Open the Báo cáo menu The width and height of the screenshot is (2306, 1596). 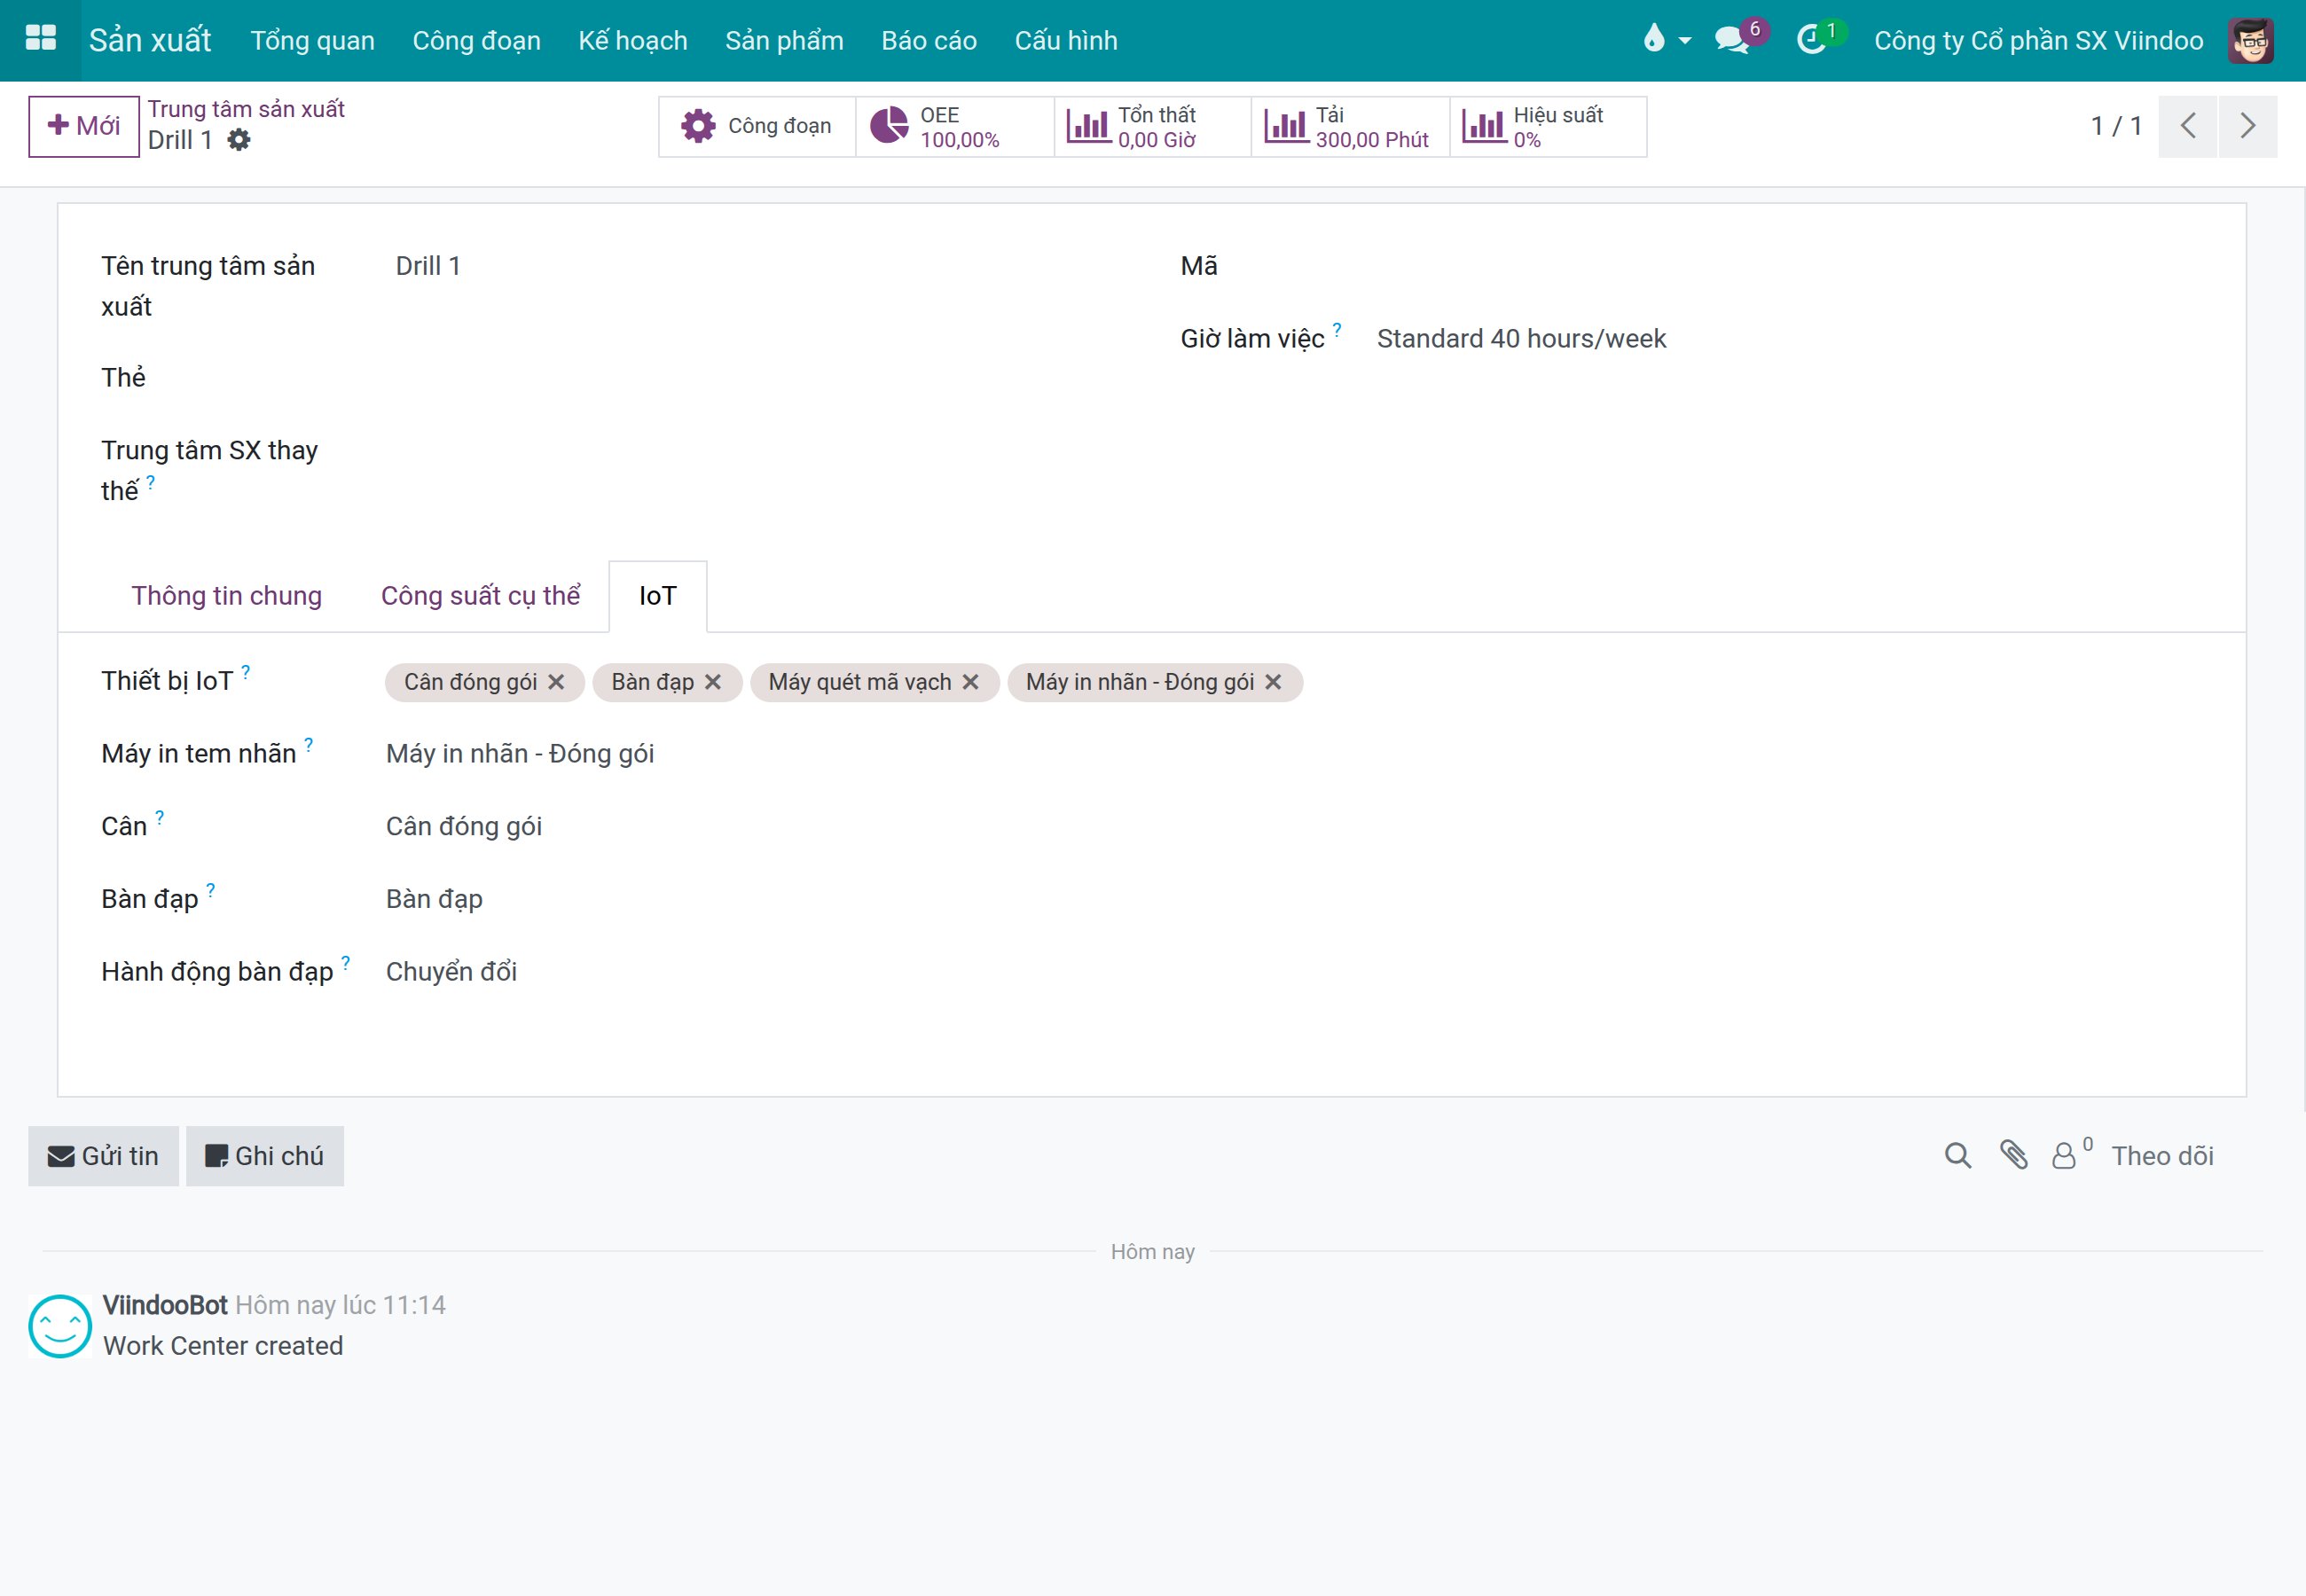point(929,40)
